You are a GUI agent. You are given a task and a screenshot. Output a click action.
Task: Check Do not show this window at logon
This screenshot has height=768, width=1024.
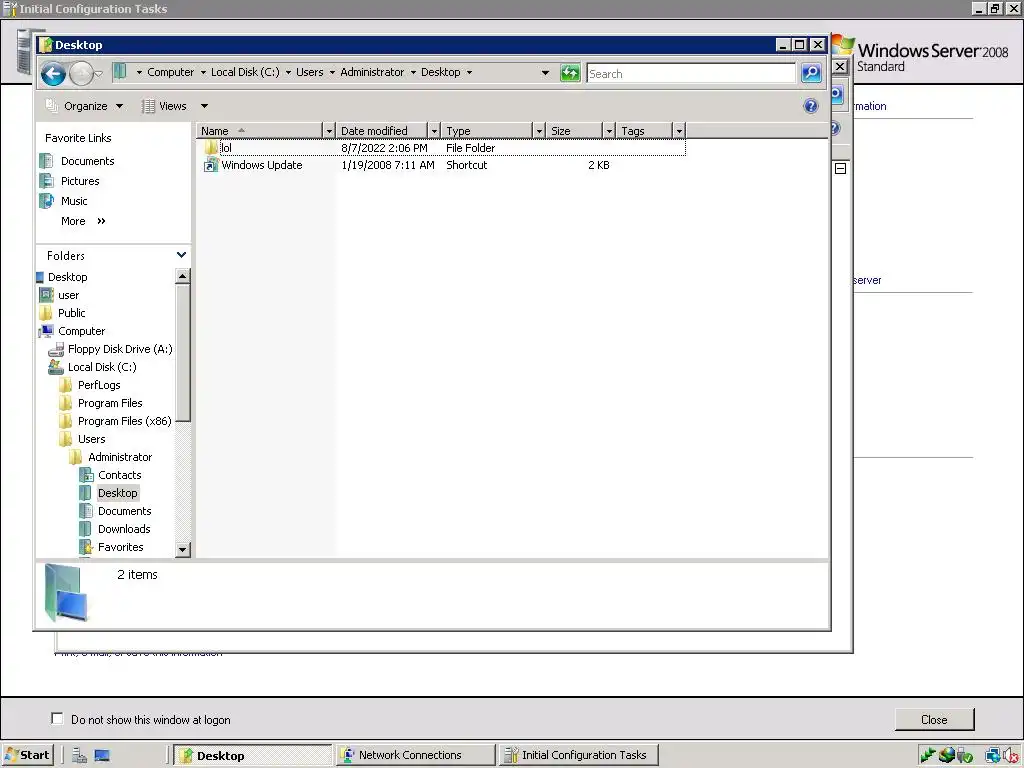click(57, 718)
